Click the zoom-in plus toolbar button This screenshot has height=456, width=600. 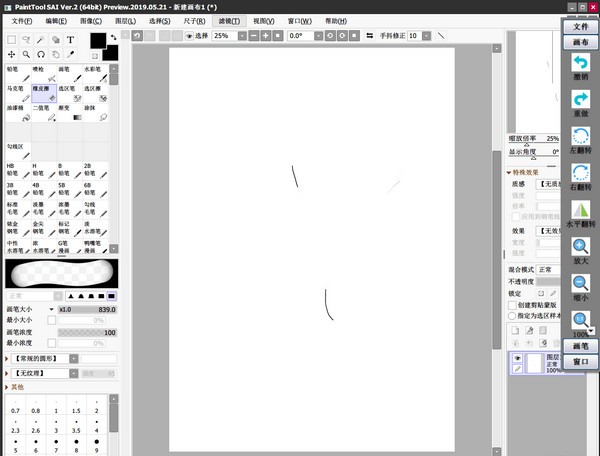coord(266,36)
